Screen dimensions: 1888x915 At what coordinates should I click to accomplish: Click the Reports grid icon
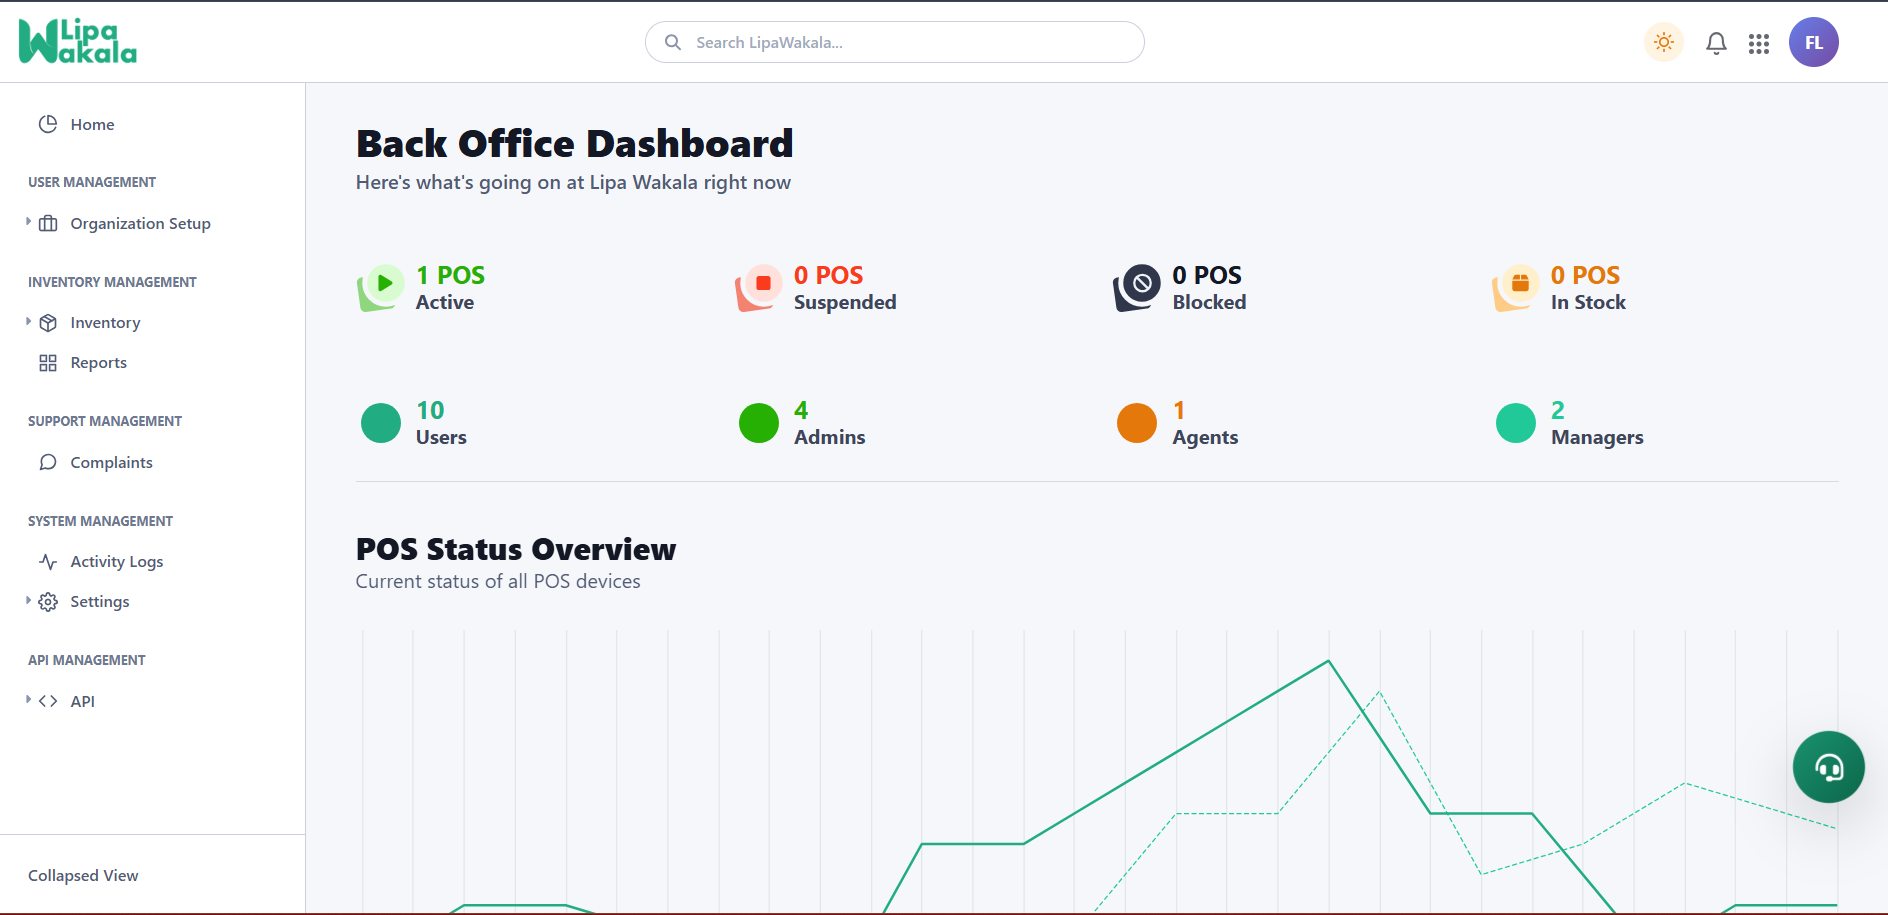[48, 362]
